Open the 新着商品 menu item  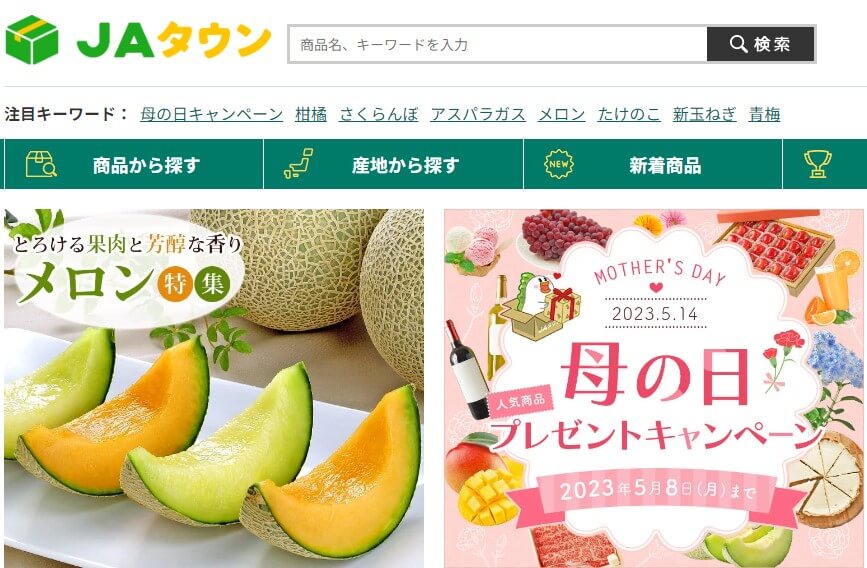(653, 164)
